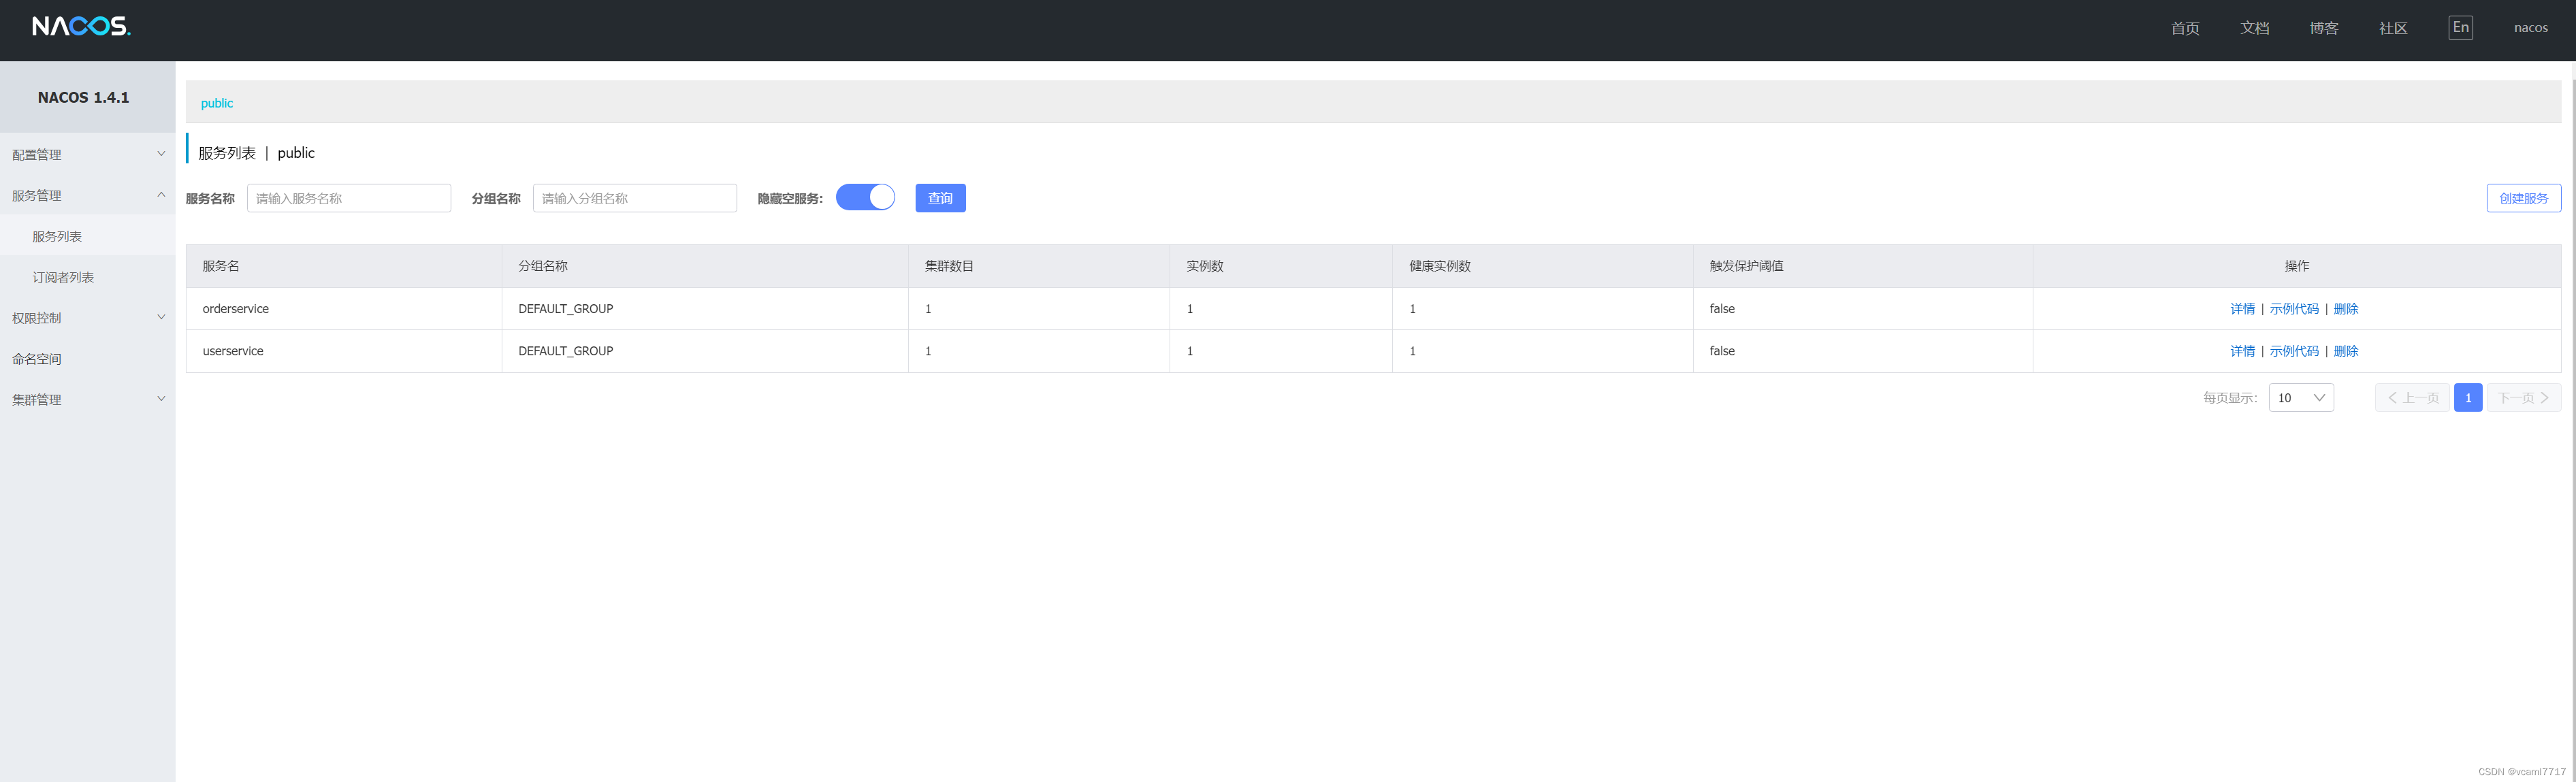Viewport: 2576px width, 782px height.
Task: Click DEFAULT_GROUP in the orderservice row
Action: pos(566,309)
